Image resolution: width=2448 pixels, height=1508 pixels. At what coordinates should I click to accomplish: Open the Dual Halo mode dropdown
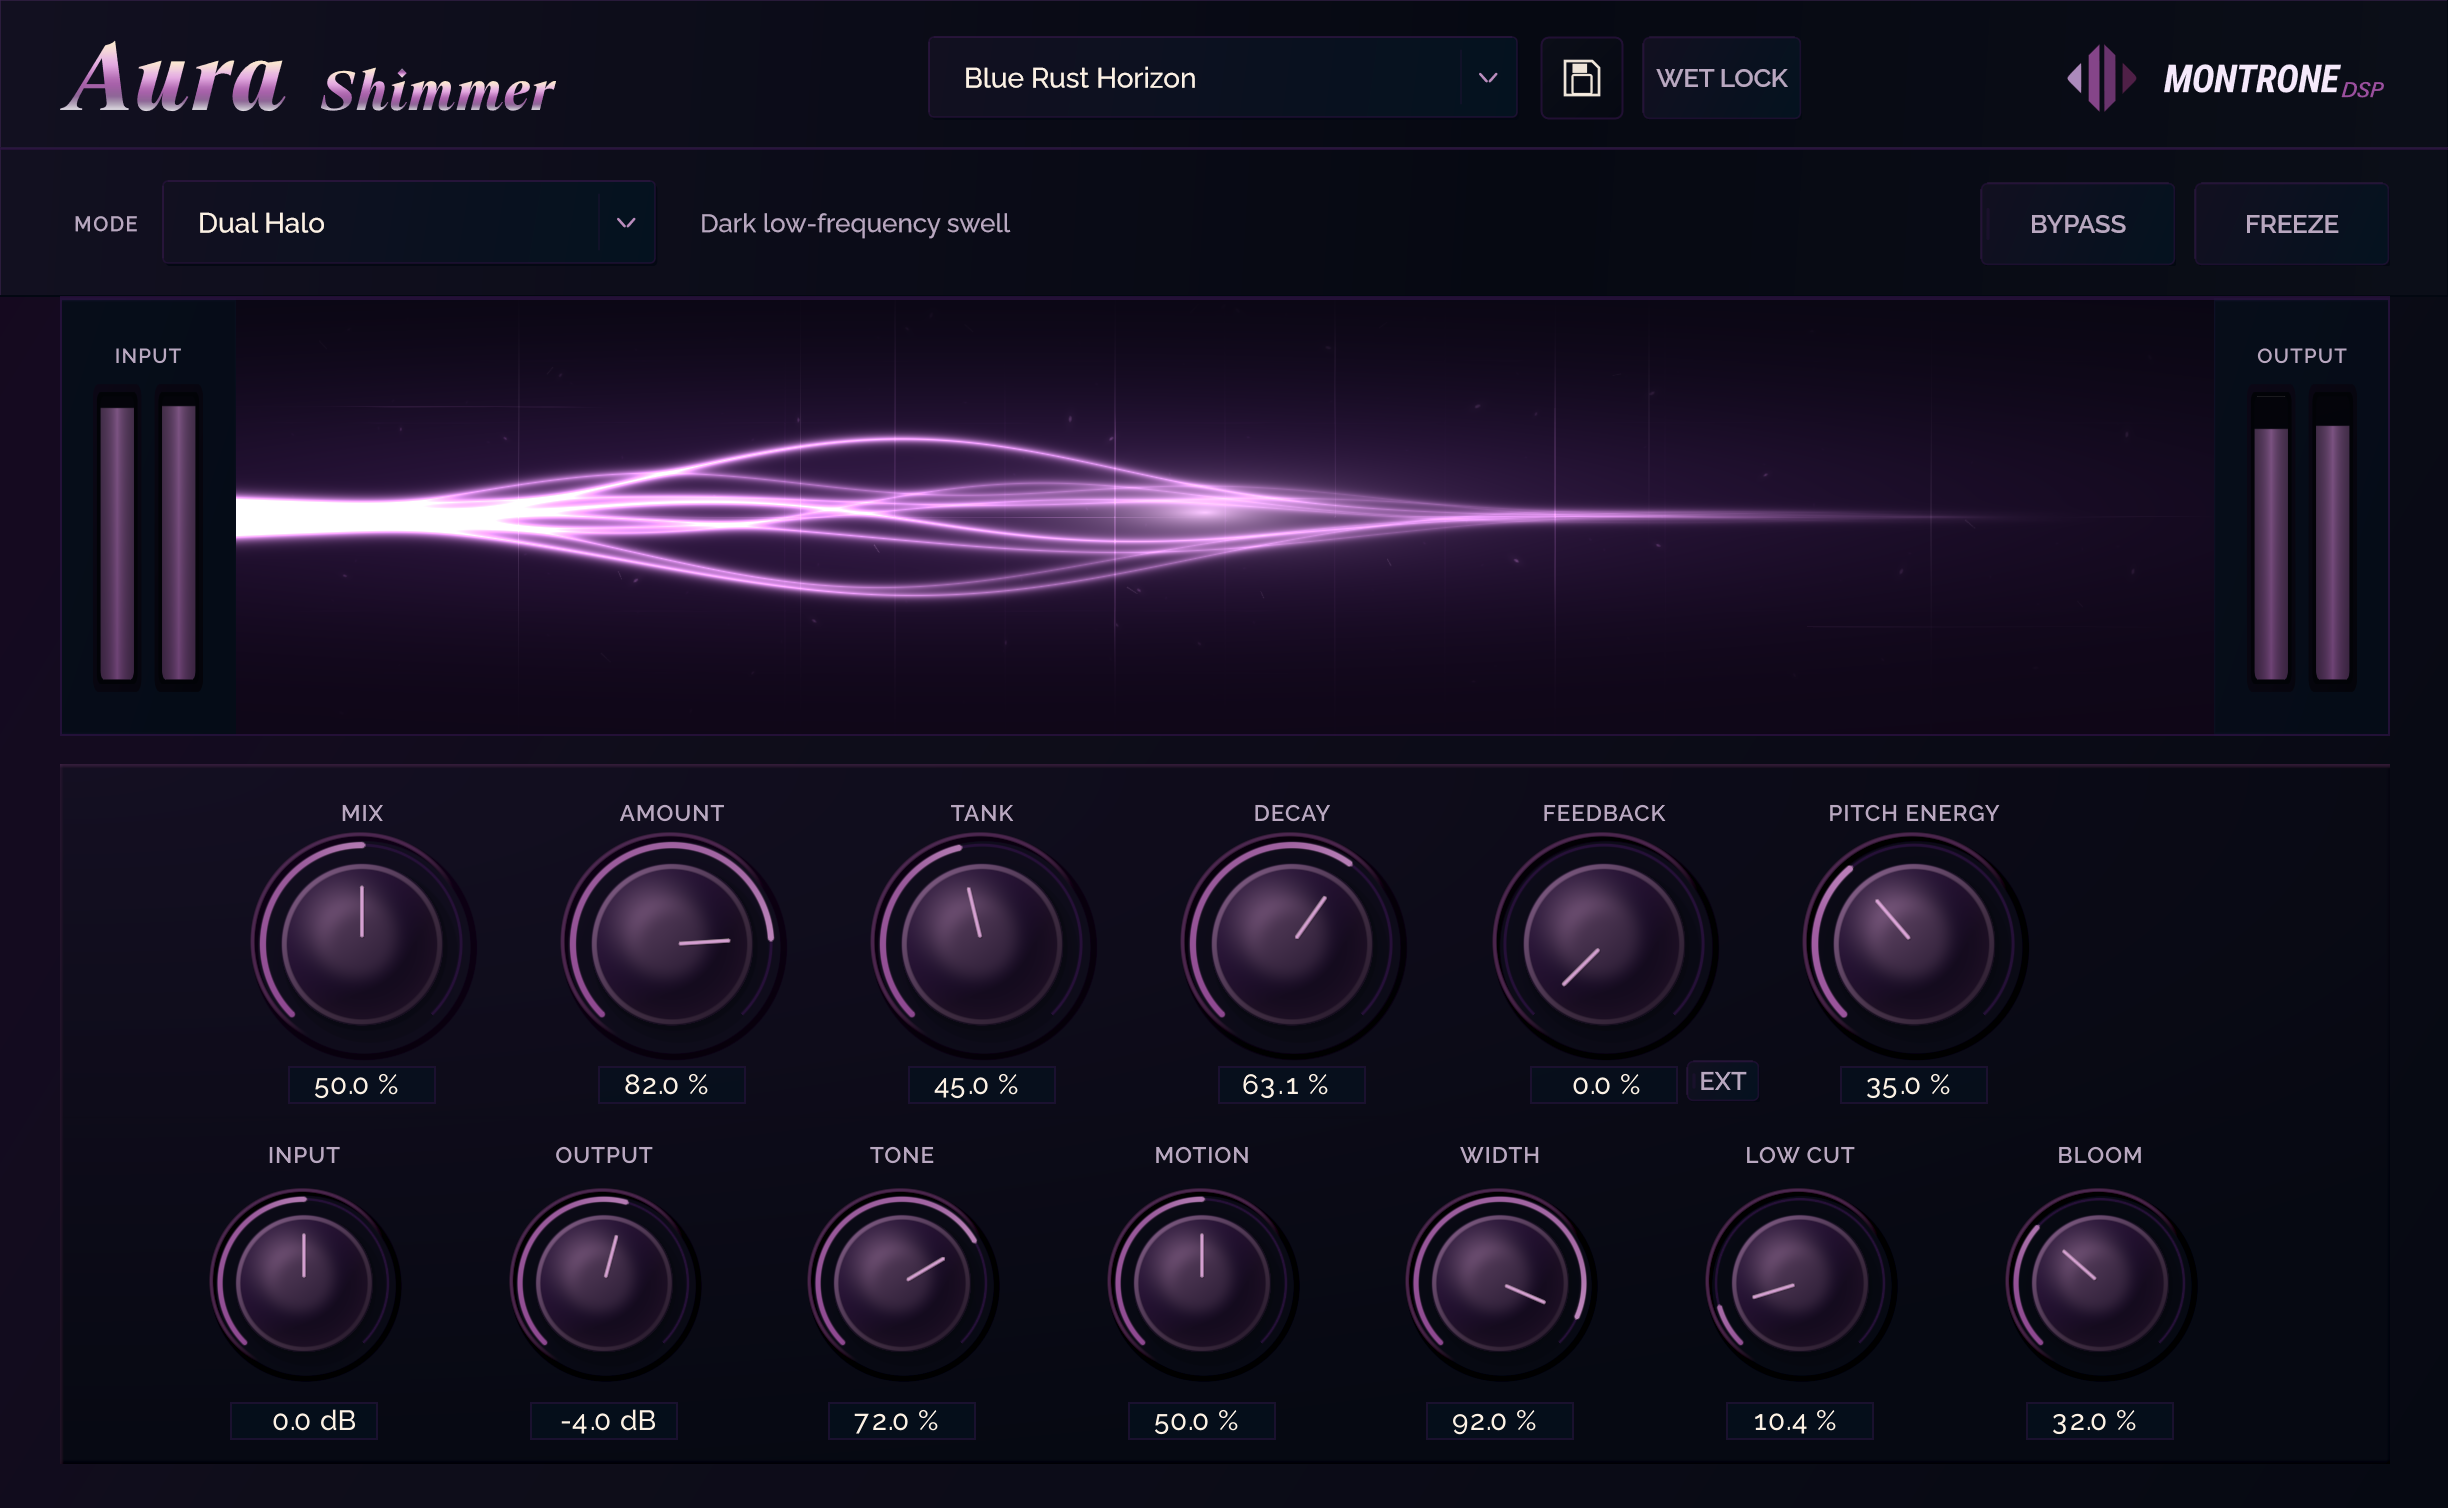pyautogui.click(x=408, y=223)
